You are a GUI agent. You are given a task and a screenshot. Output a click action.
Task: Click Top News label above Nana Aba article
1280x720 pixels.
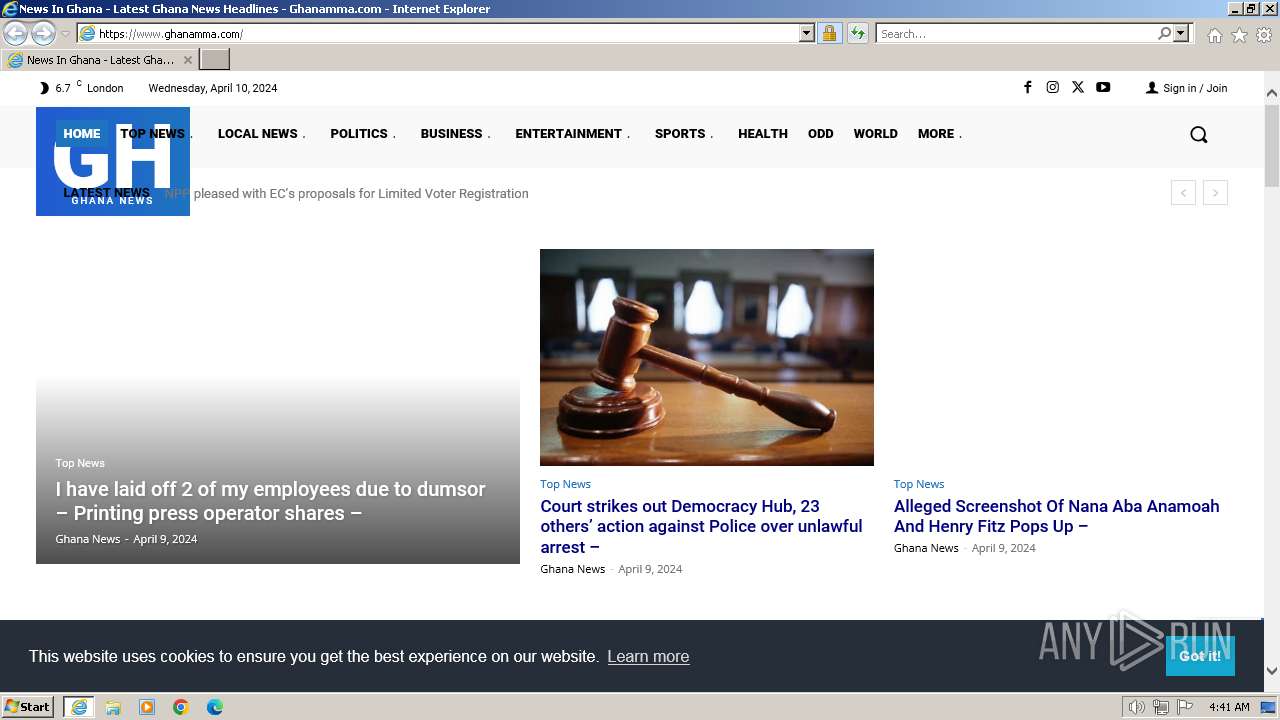point(919,484)
